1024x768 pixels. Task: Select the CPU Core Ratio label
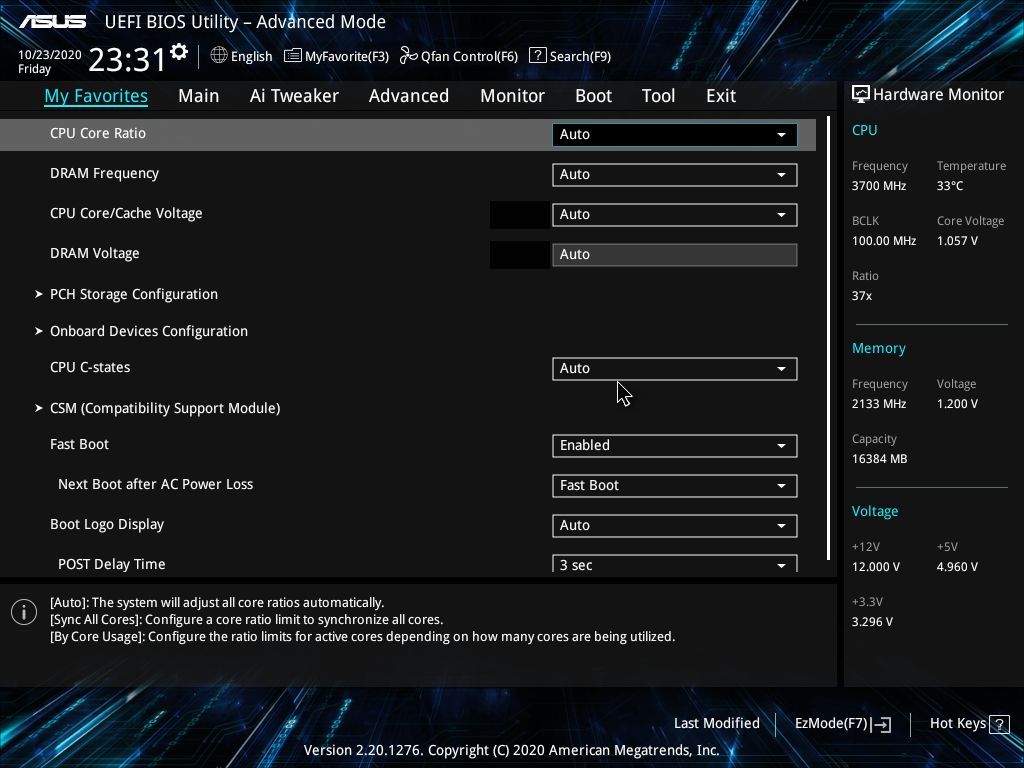tap(98, 133)
